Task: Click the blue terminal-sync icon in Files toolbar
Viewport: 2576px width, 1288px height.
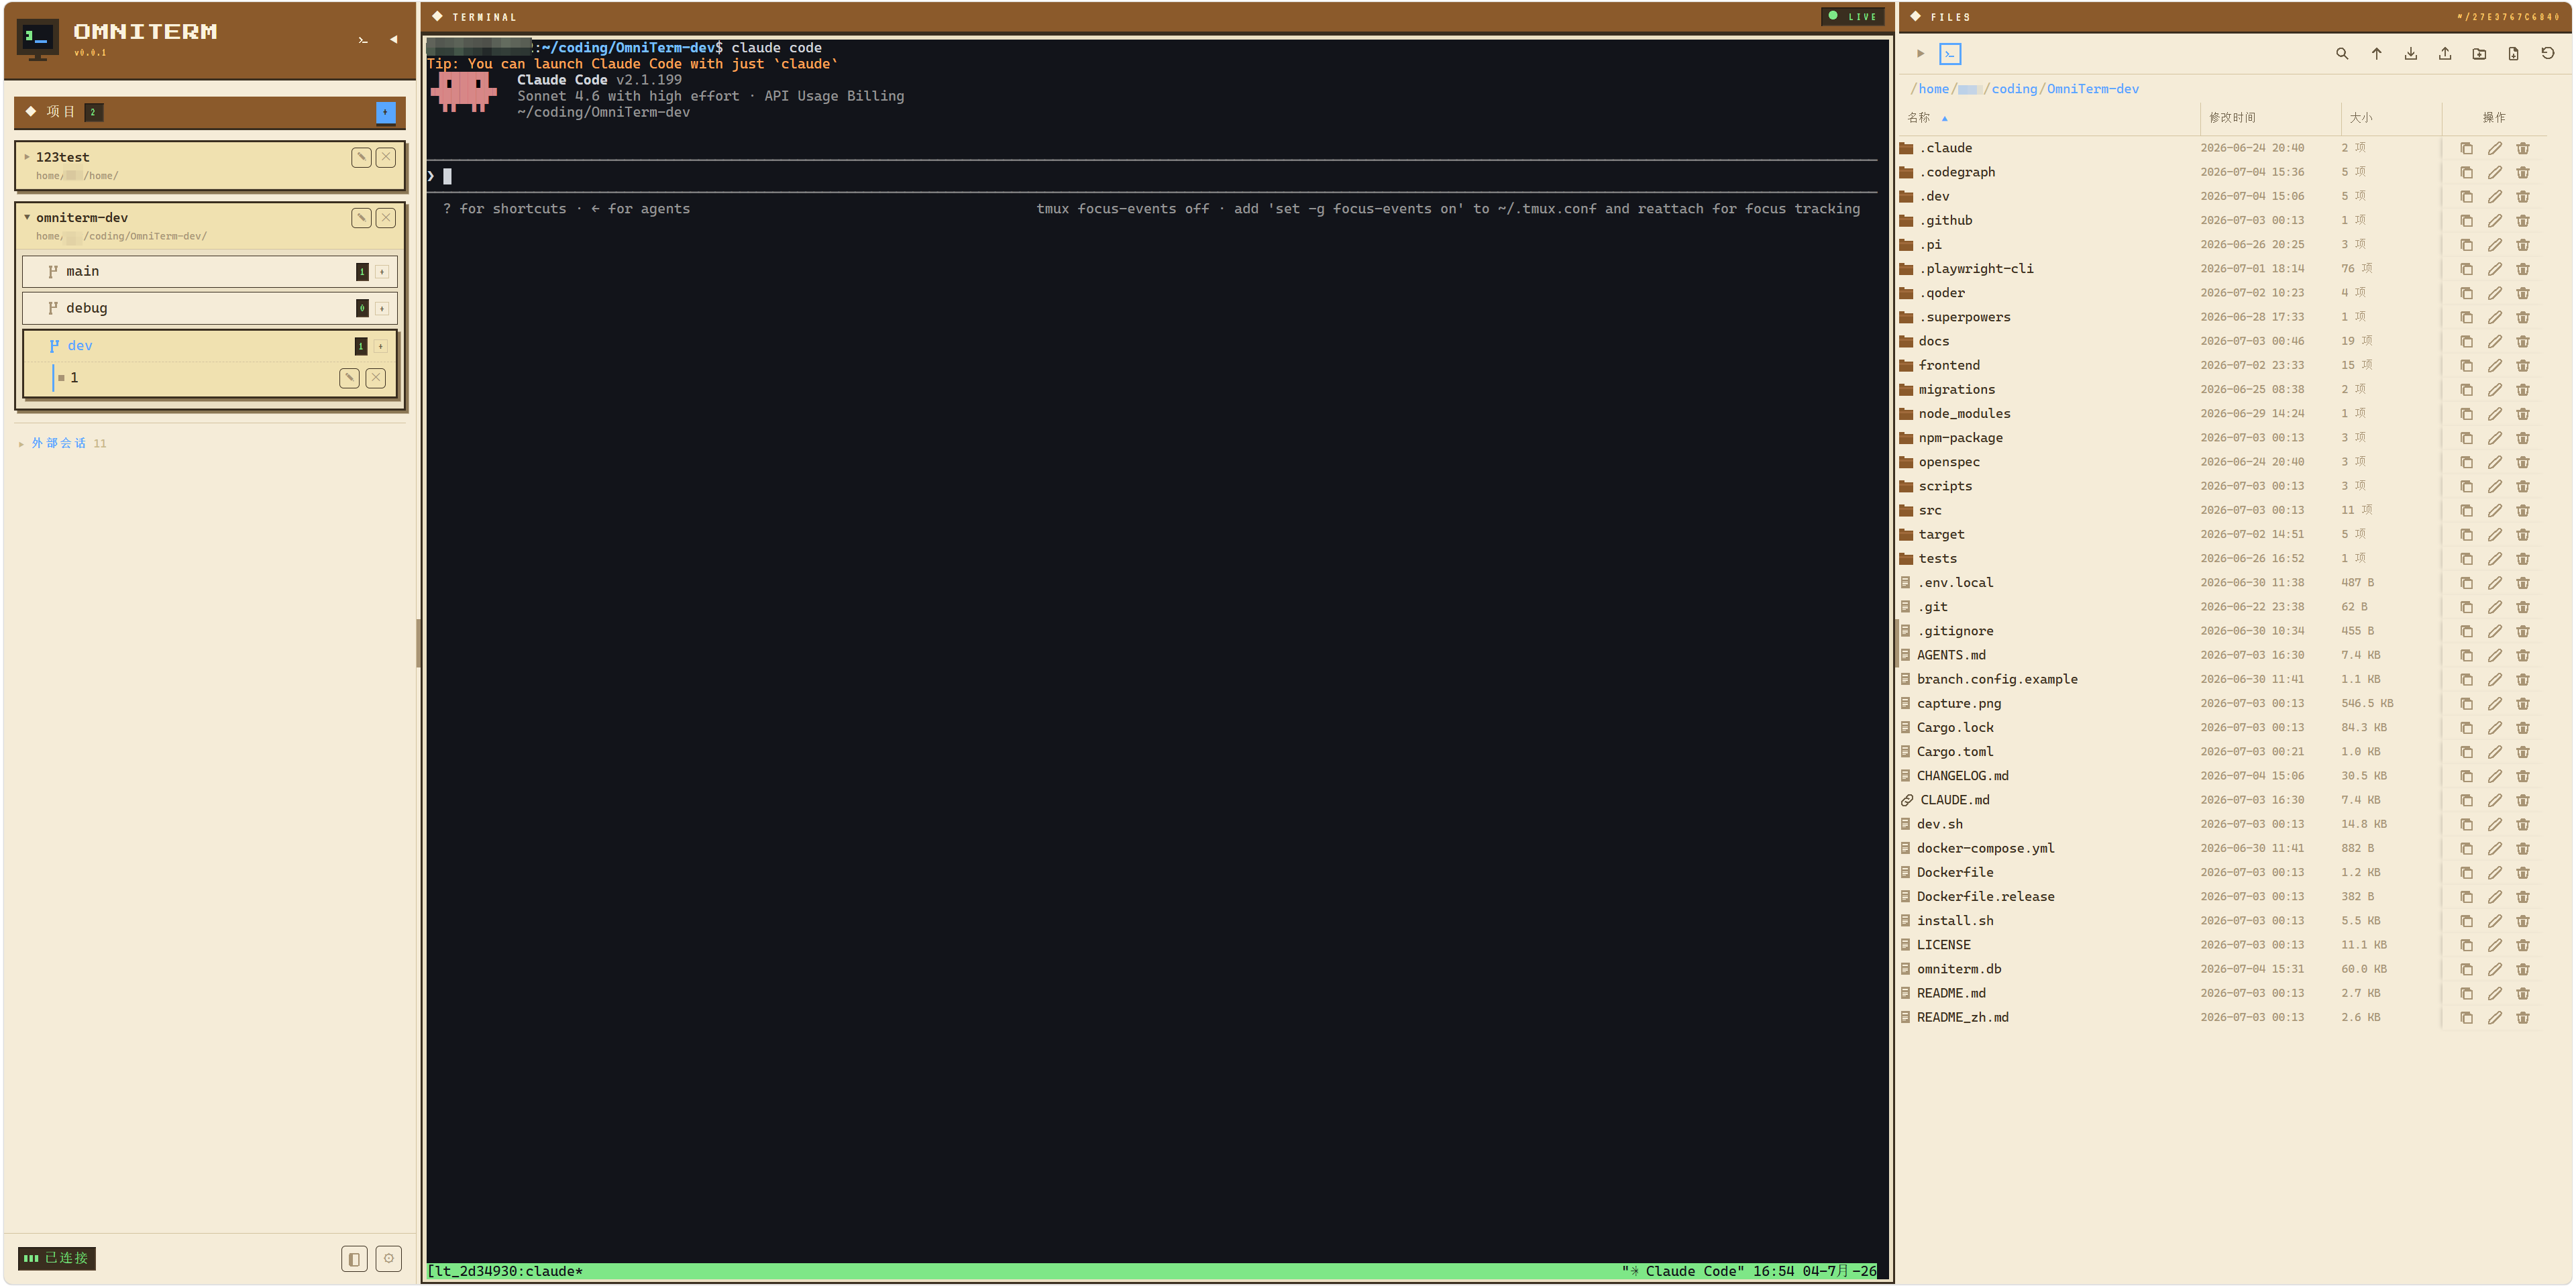Action: [1950, 54]
